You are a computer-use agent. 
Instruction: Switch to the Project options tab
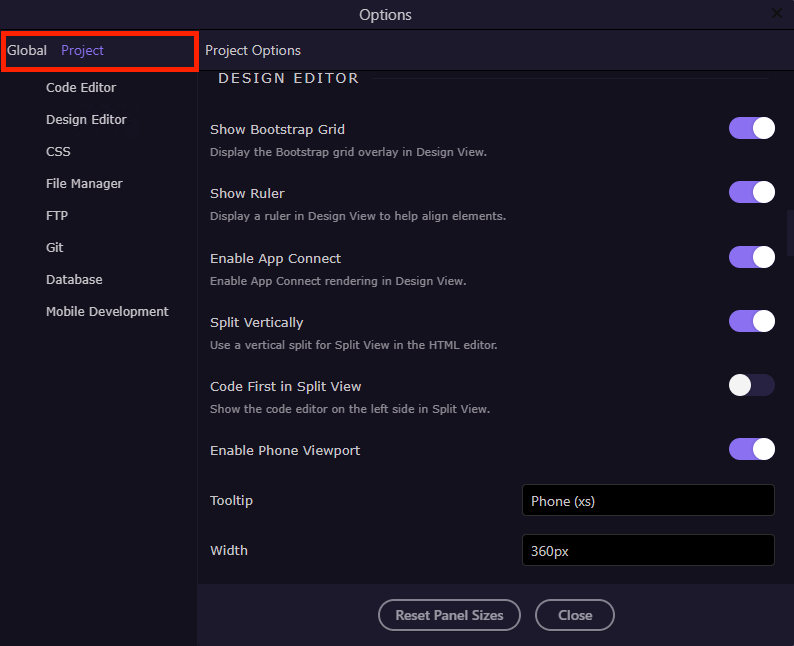82,50
